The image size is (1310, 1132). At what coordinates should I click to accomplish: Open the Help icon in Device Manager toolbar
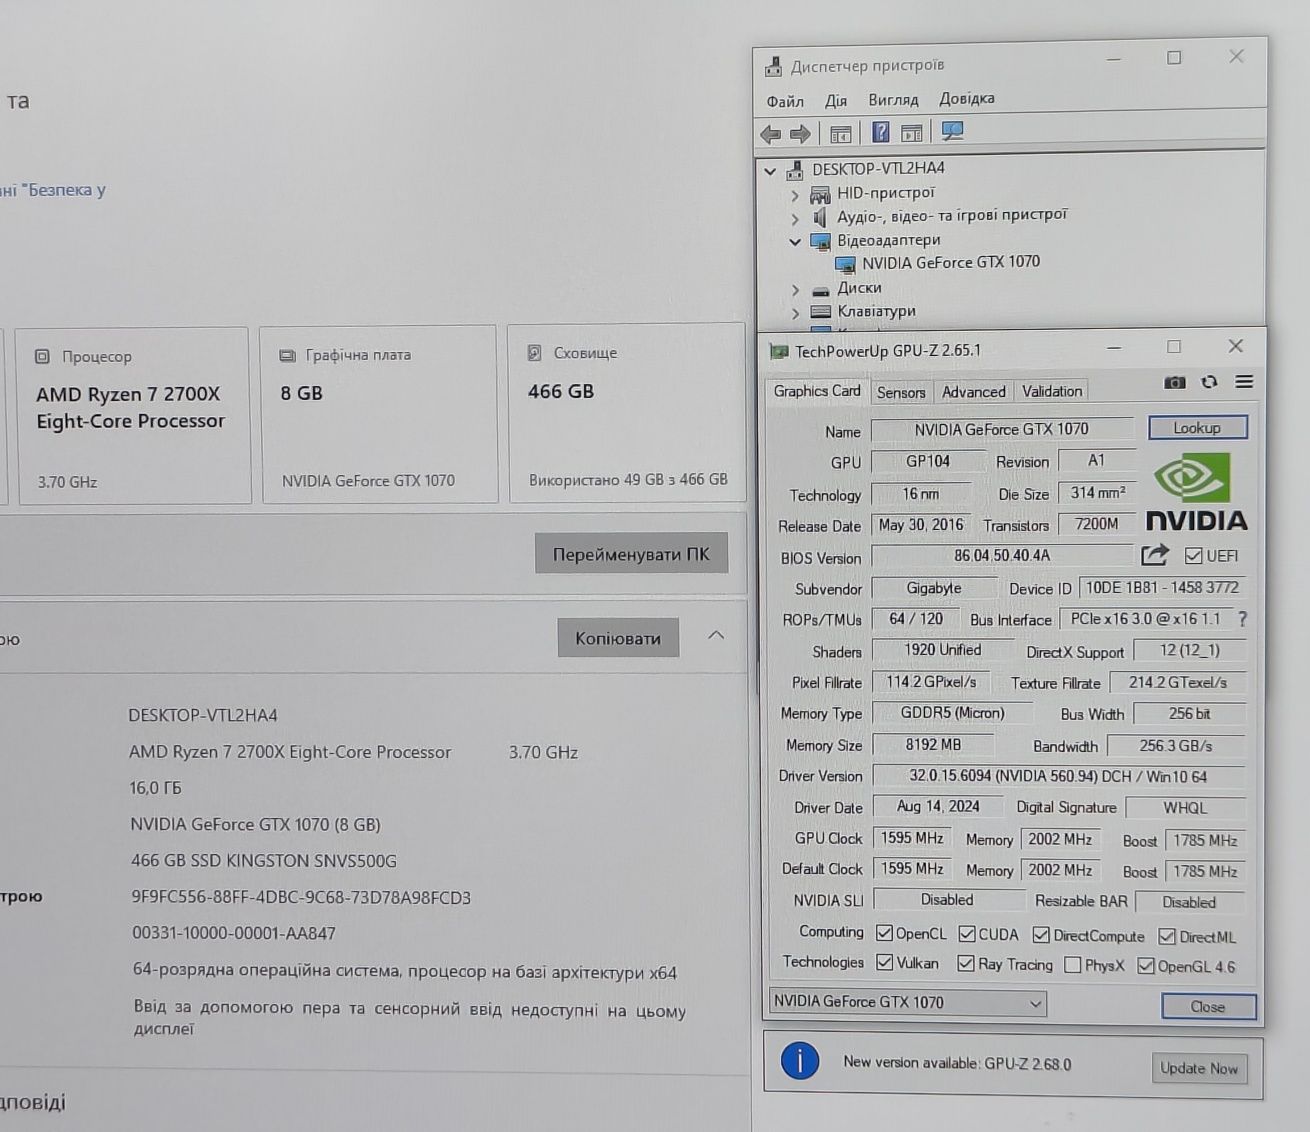pos(880,132)
